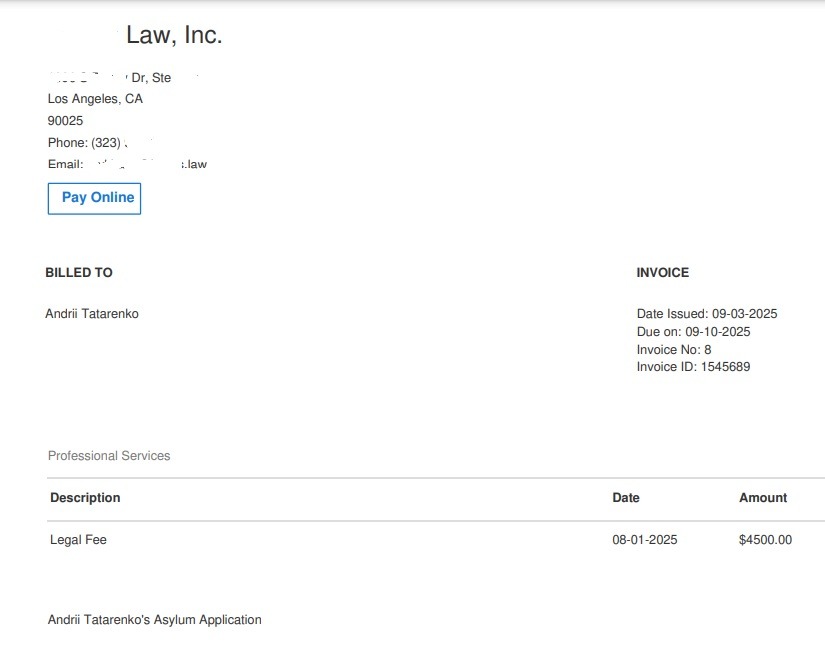Select the Invoice ID 1545689 text
825x652 pixels.
693,367
